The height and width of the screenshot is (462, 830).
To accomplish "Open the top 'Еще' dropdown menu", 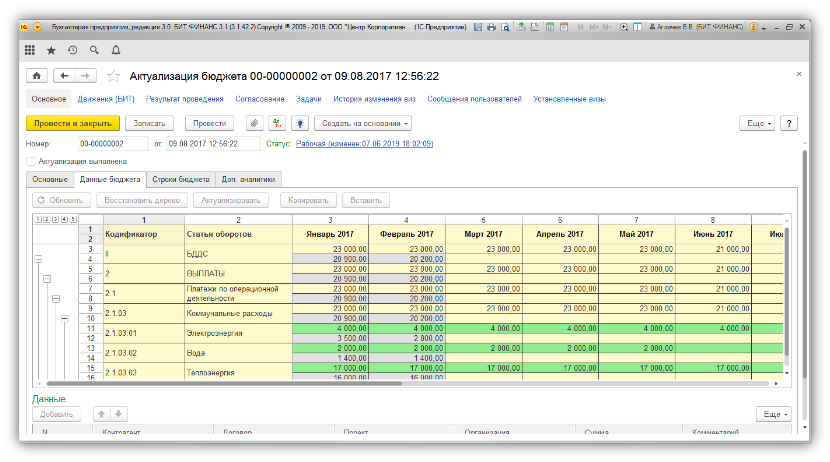I will pos(756,123).
